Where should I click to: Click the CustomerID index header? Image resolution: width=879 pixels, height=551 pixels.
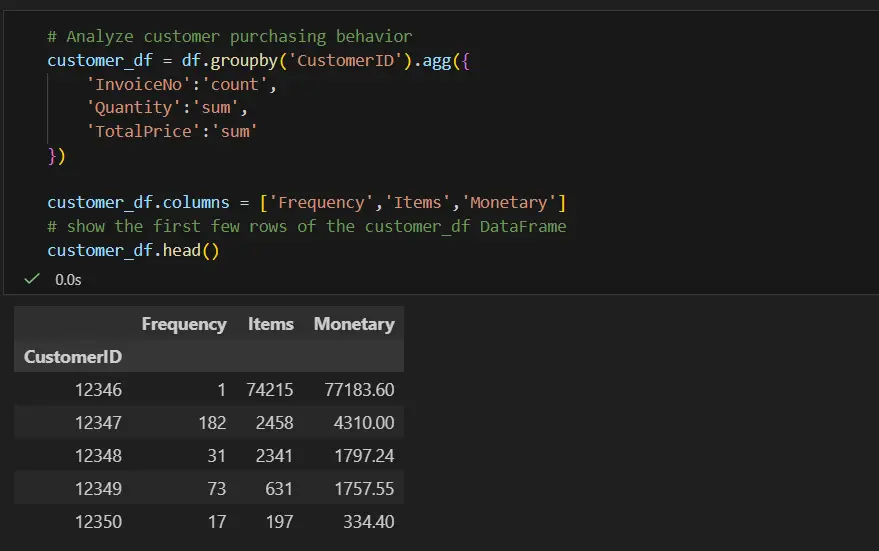coord(73,357)
